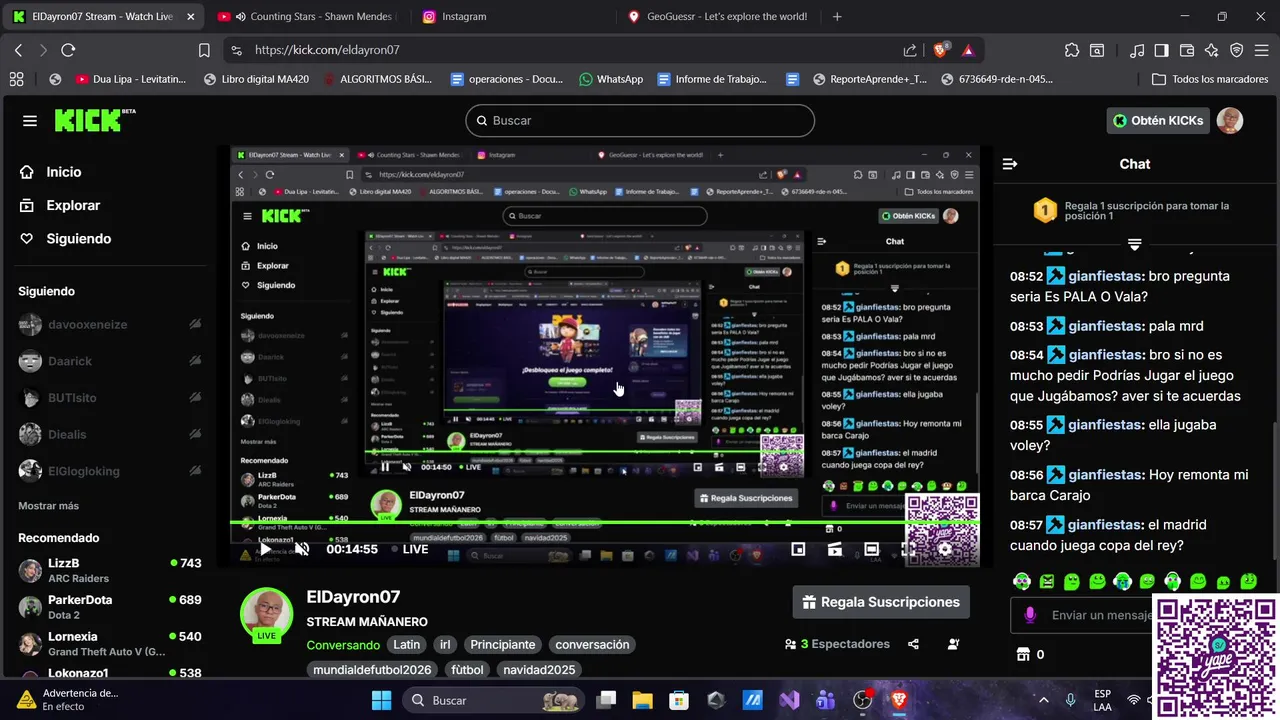Go to Inicio in sidebar
The width and height of the screenshot is (1280, 720).
[x=51, y=172]
